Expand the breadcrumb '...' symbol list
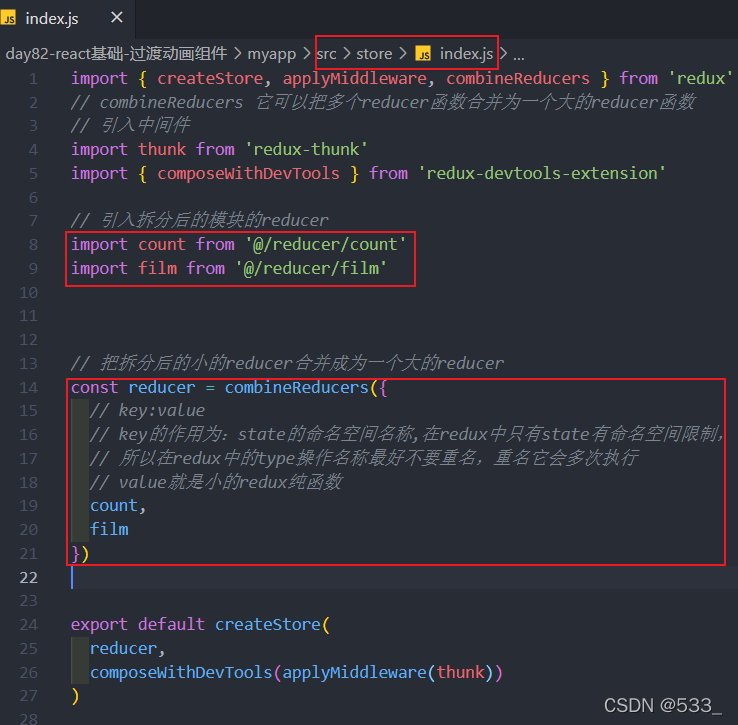Viewport: 738px width, 725px height. (519, 56)
